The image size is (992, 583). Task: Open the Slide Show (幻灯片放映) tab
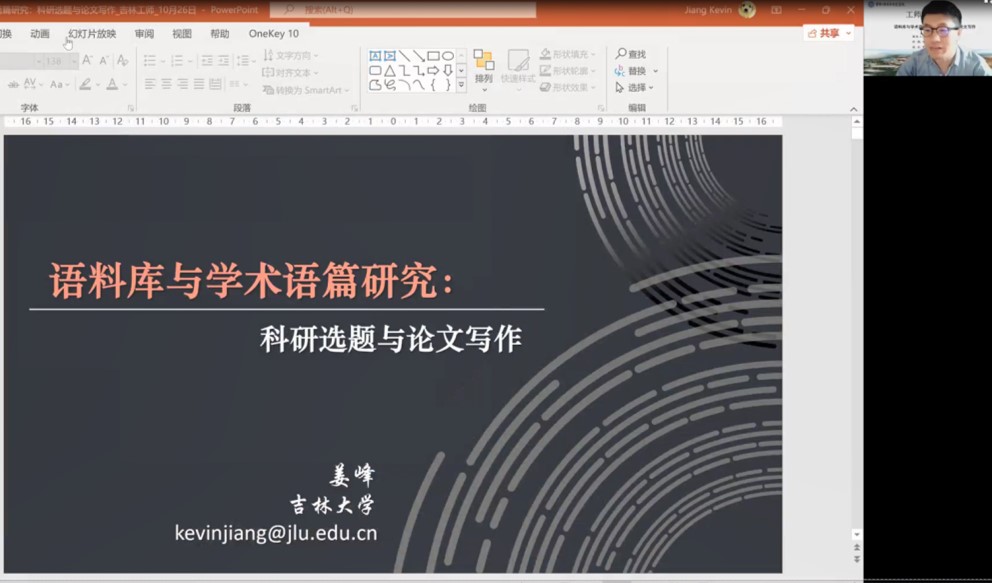[92, 33]
